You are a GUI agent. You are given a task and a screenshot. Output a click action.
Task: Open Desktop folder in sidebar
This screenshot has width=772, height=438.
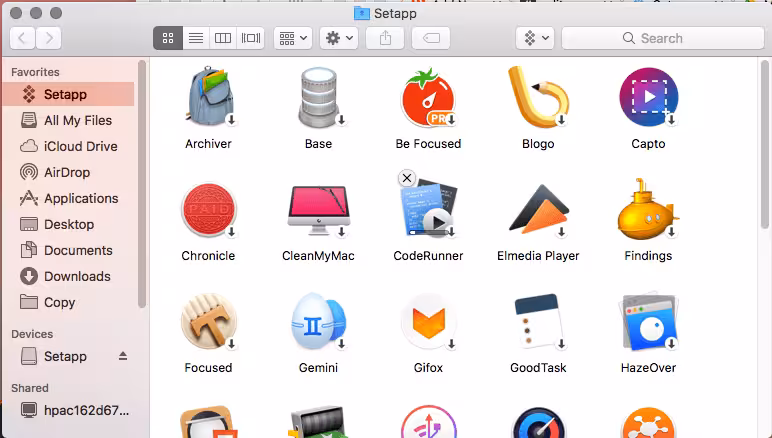click(68, 224)
